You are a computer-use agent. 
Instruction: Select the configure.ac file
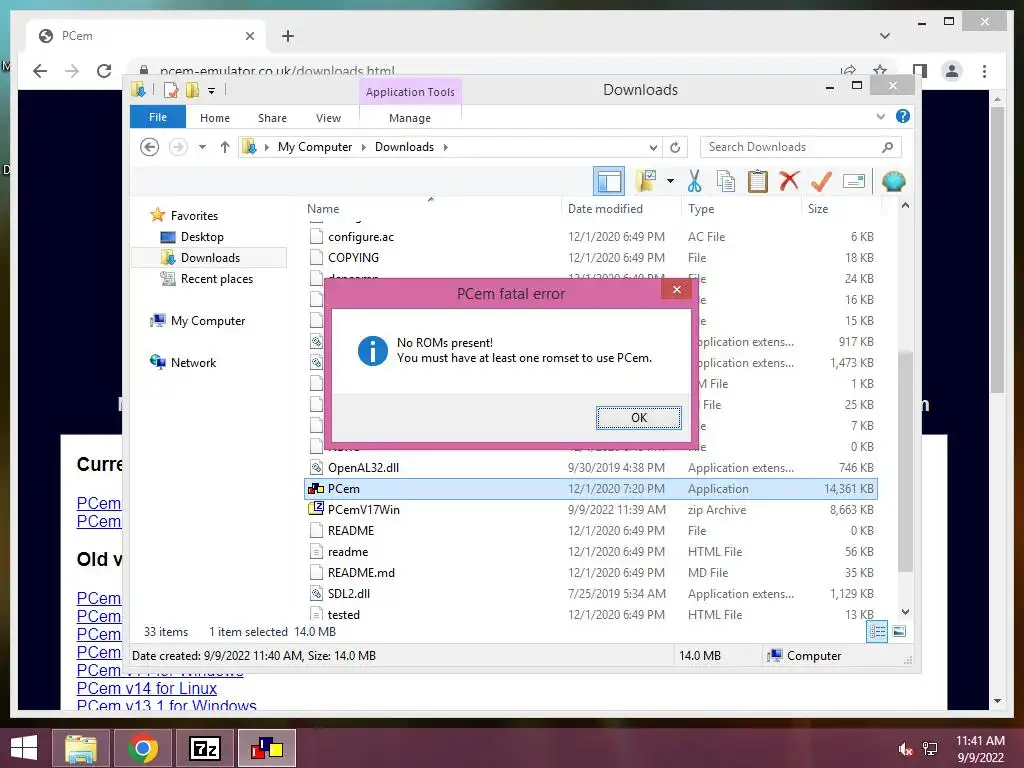590,237
